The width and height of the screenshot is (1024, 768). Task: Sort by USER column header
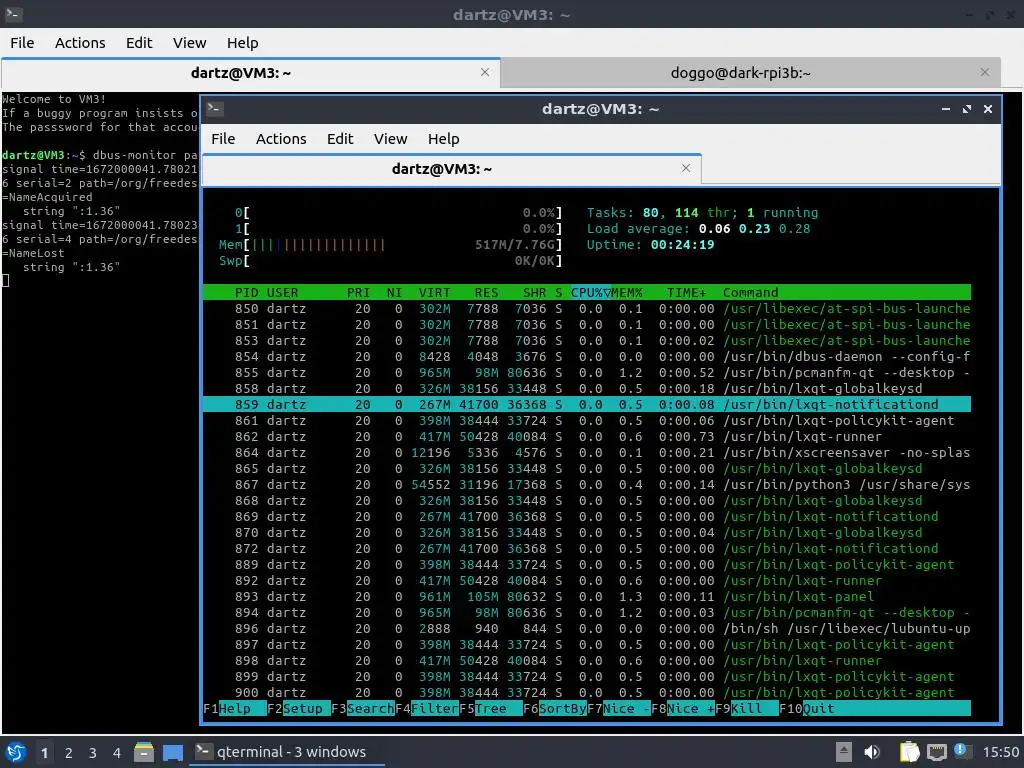pyautogui.click(x=283, y=293)
